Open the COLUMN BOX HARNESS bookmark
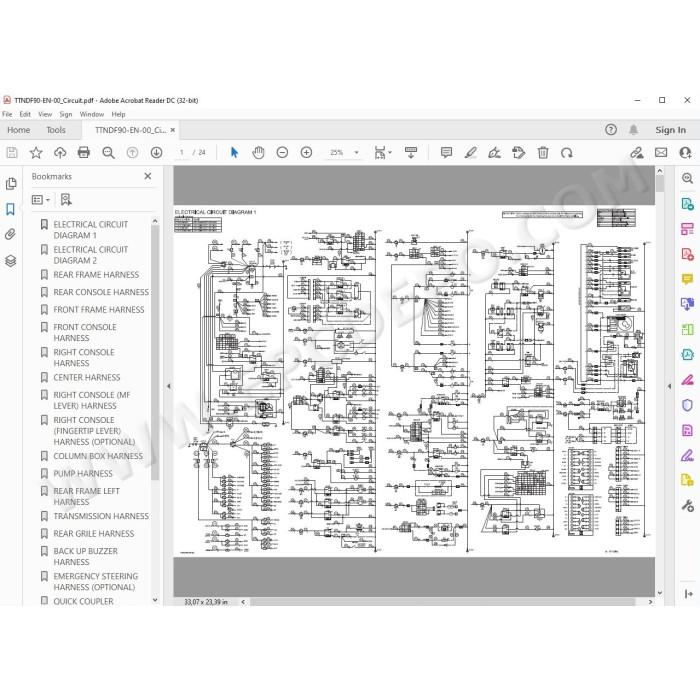Image resolution: width=700 pixels, height=700 pixels. click(x=98, y=456)
